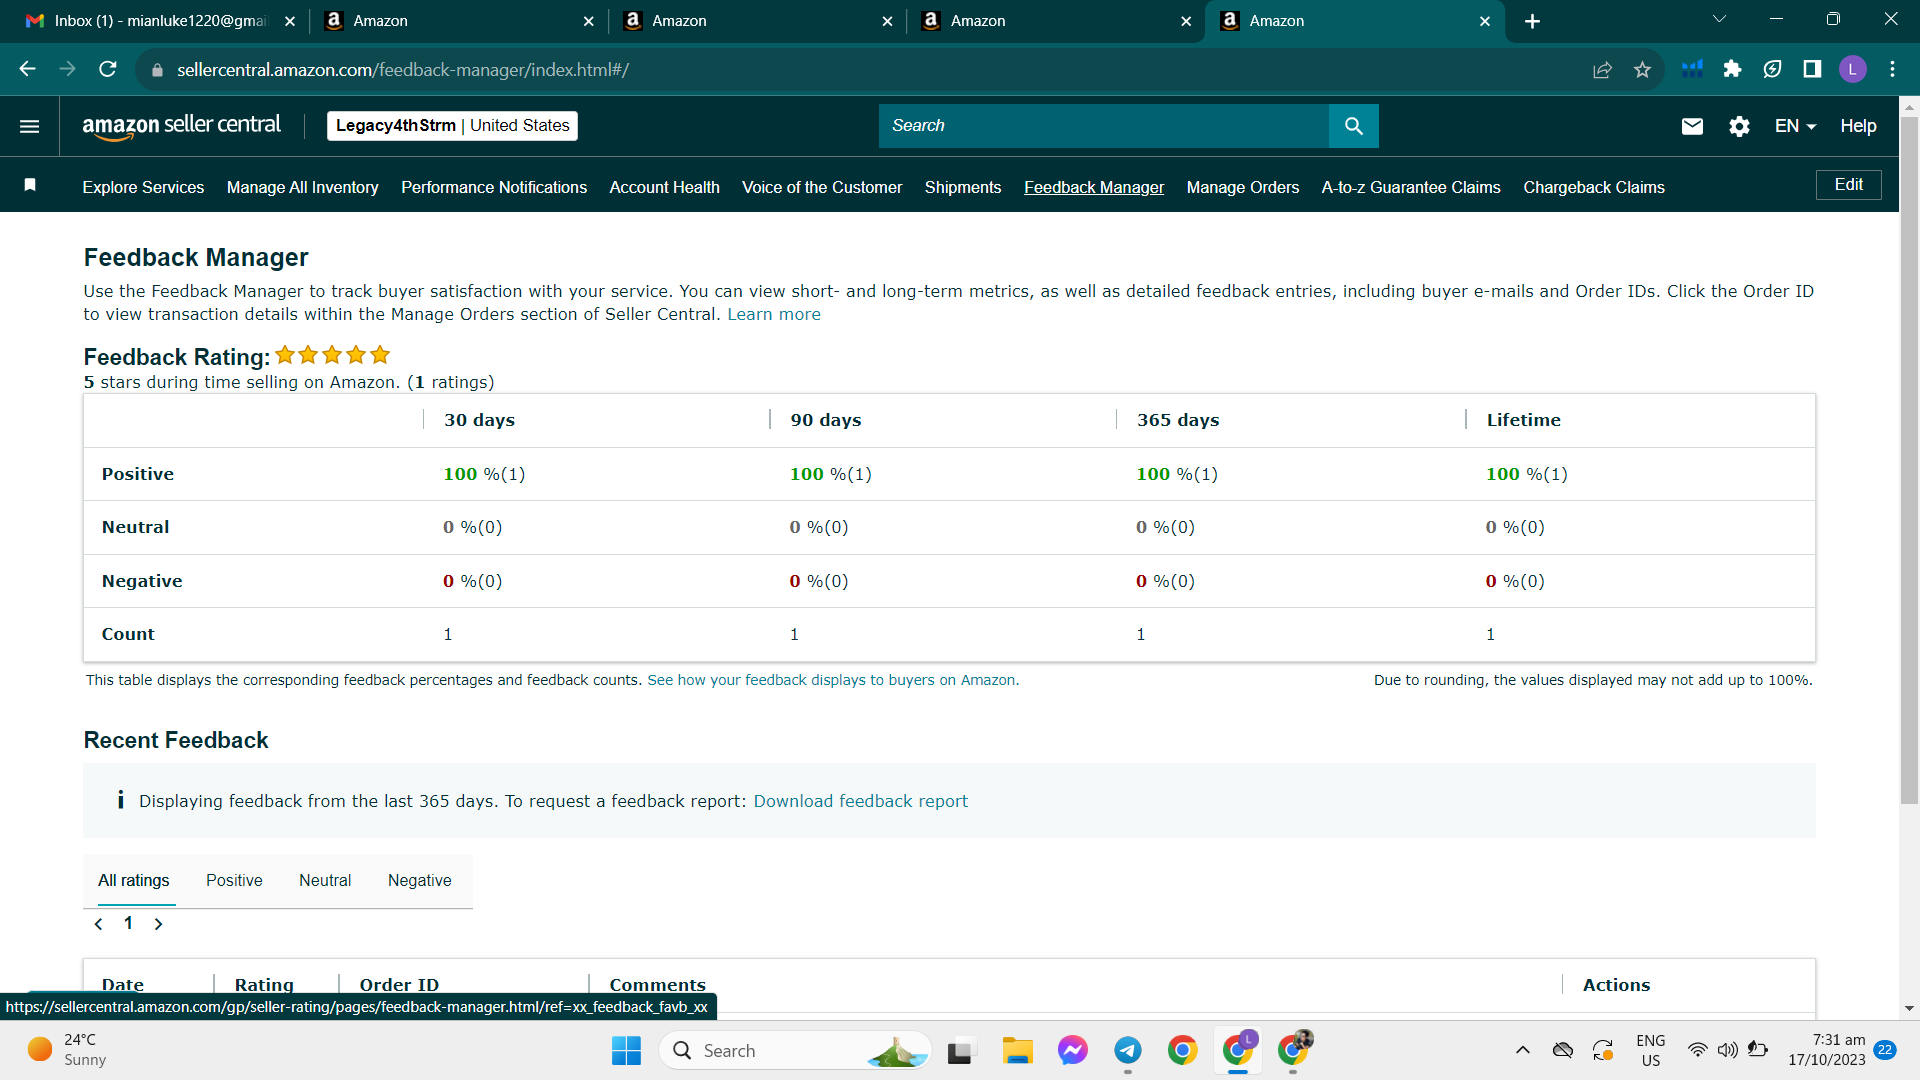Screen dimensions: 1920x1080
Task: Open Performance Notifications page
Action: pyautogui.click(x=494, y=188)
